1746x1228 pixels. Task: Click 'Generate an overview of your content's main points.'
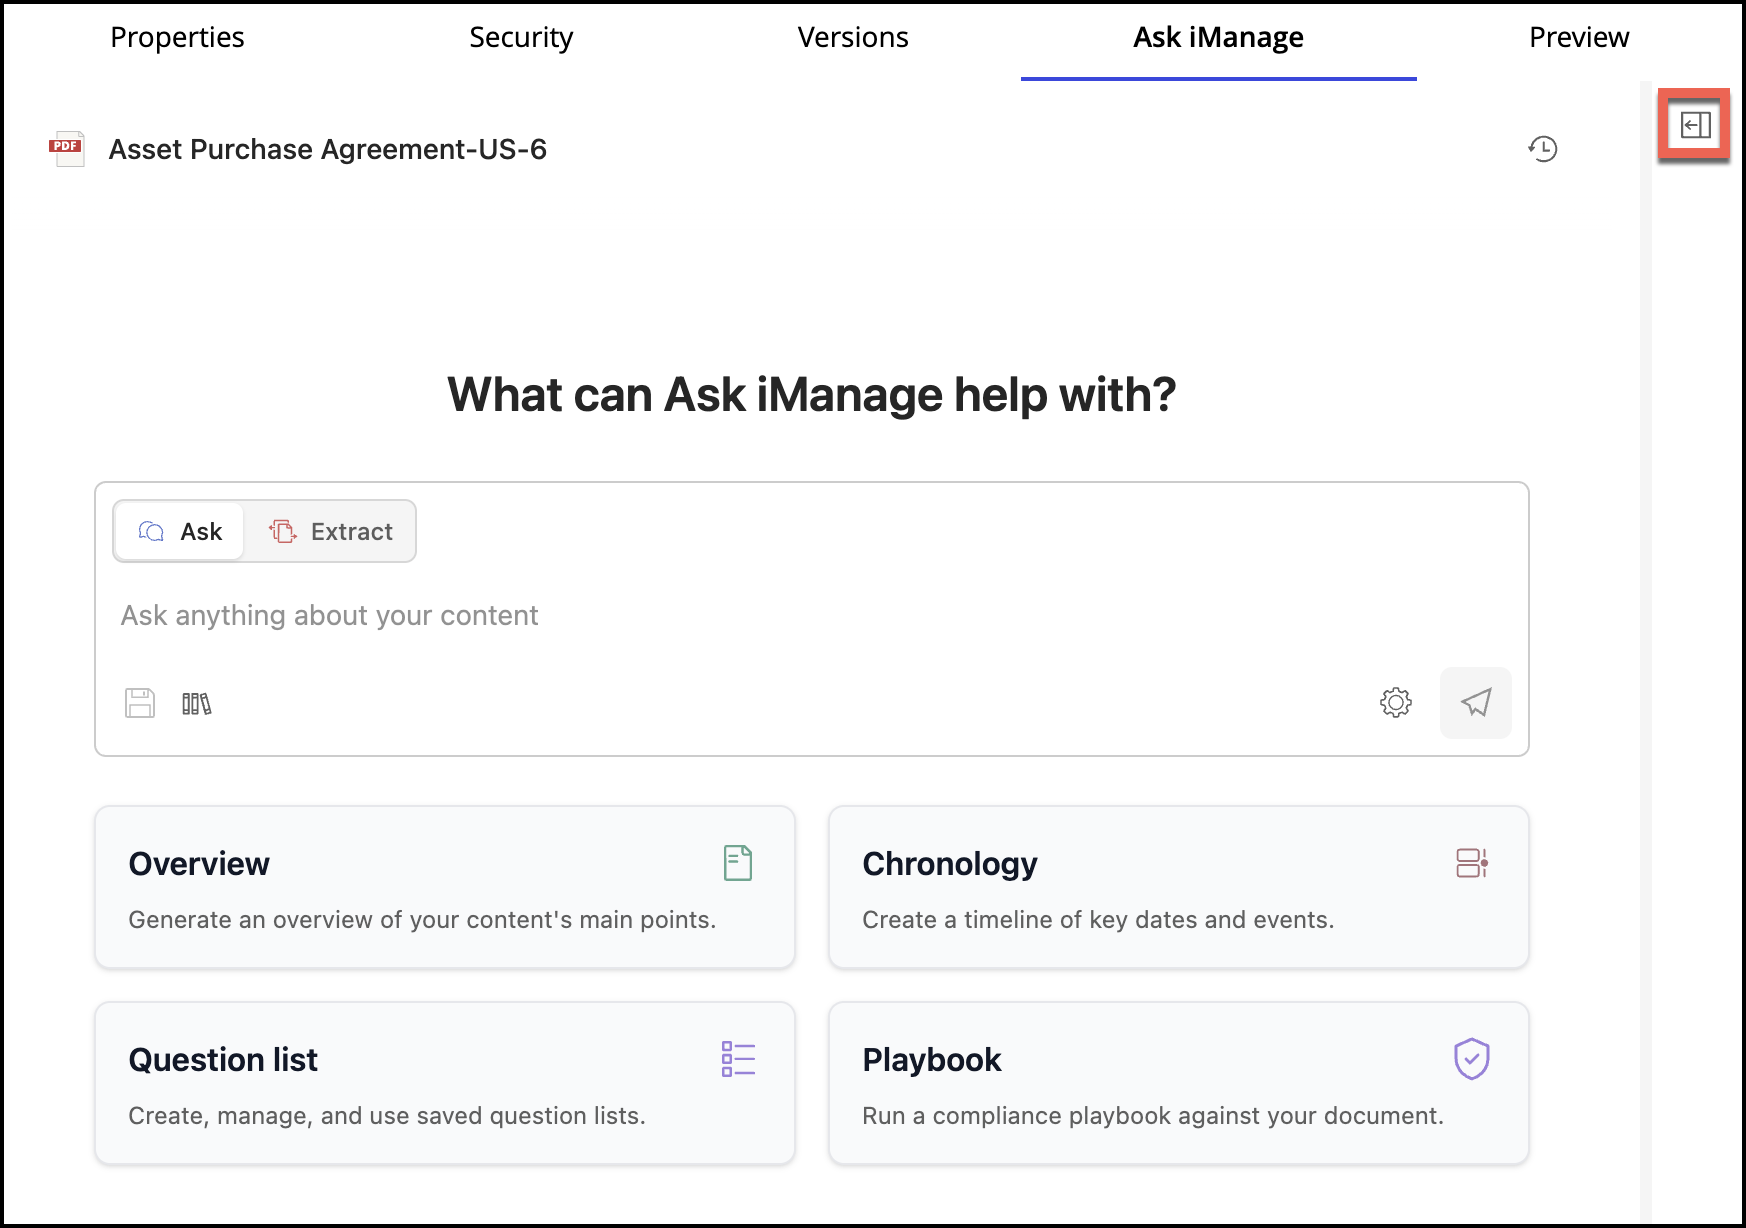pyautogui.click(x=422, y=920)
